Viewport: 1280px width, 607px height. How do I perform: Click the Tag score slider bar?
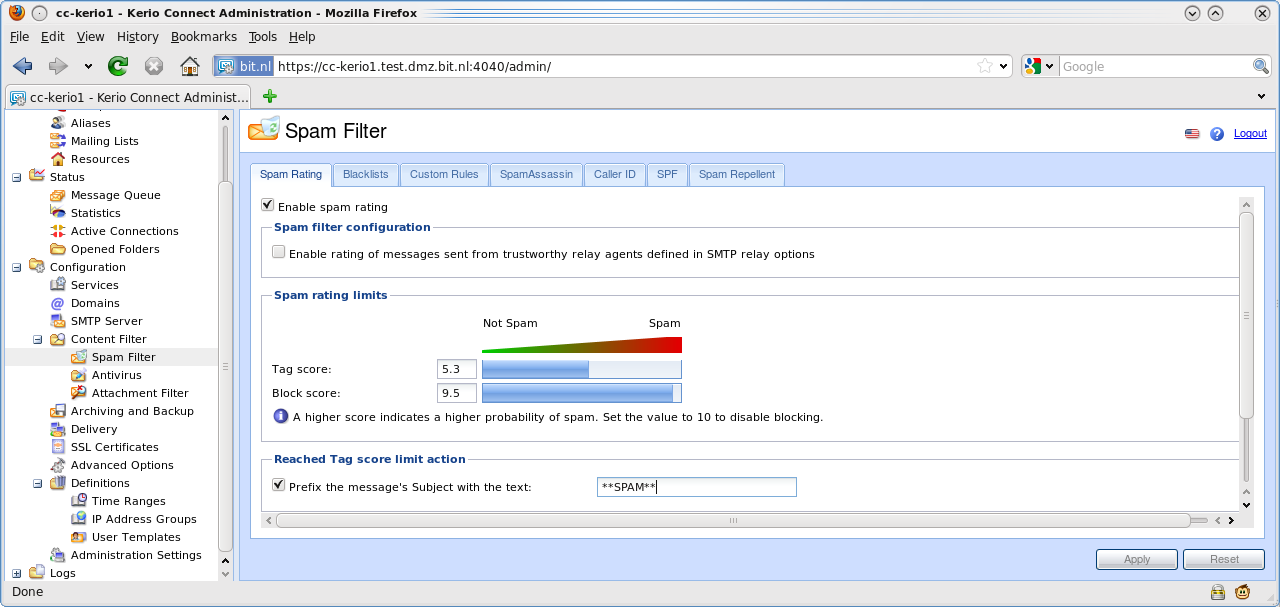point(582,369)
